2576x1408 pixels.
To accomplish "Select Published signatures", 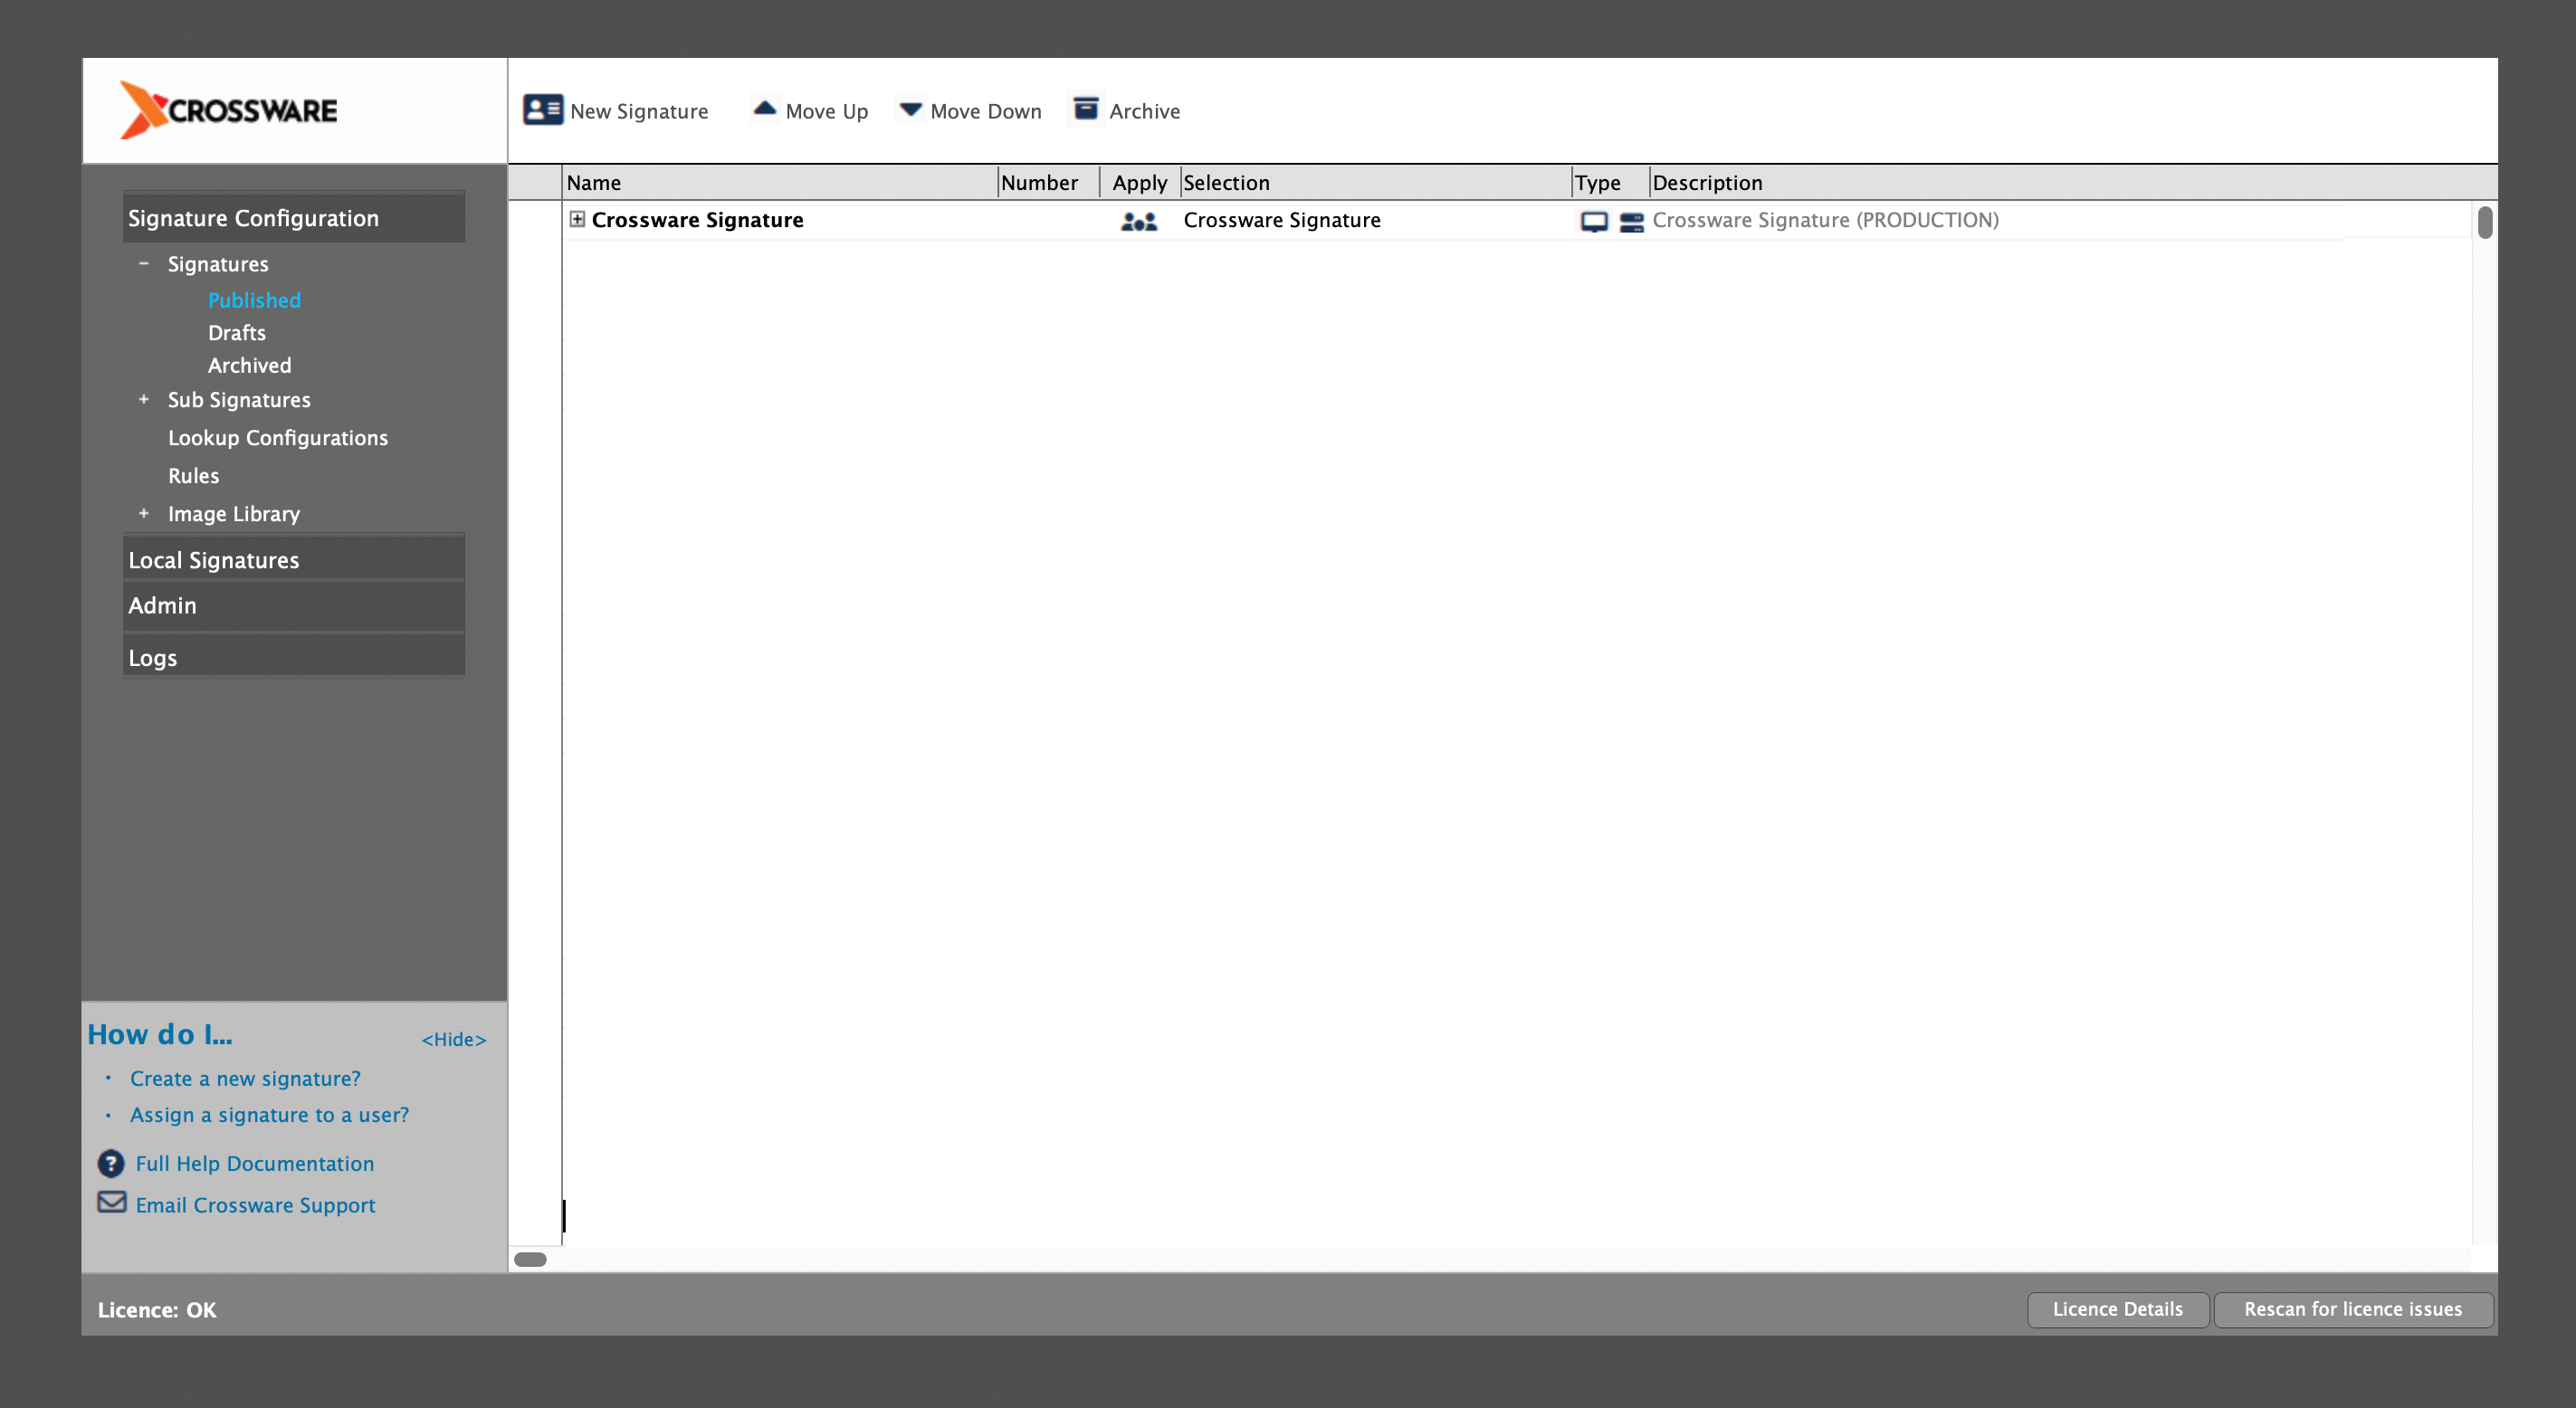I will 254,300.
